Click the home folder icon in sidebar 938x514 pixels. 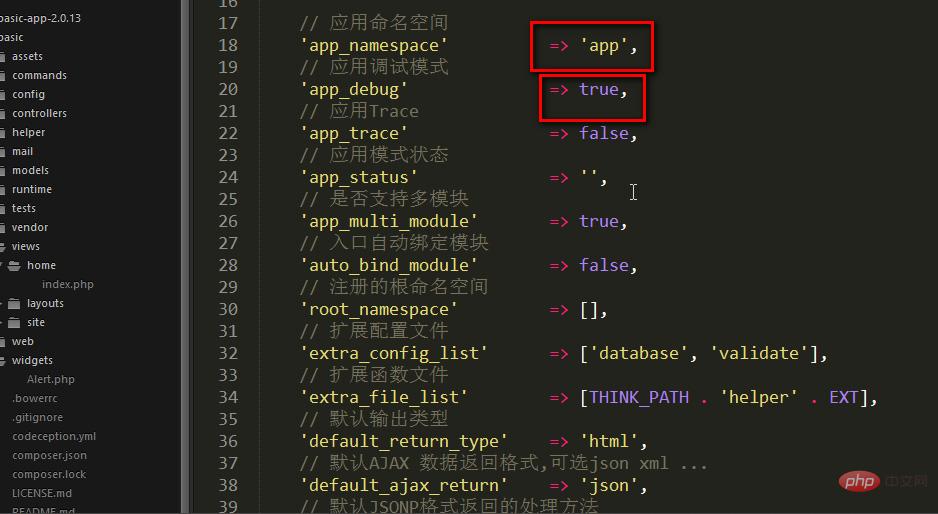coord(15,265)
